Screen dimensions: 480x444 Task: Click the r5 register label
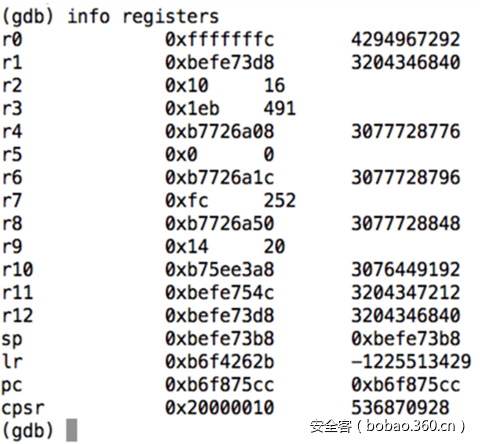click(x=12, y=154)
